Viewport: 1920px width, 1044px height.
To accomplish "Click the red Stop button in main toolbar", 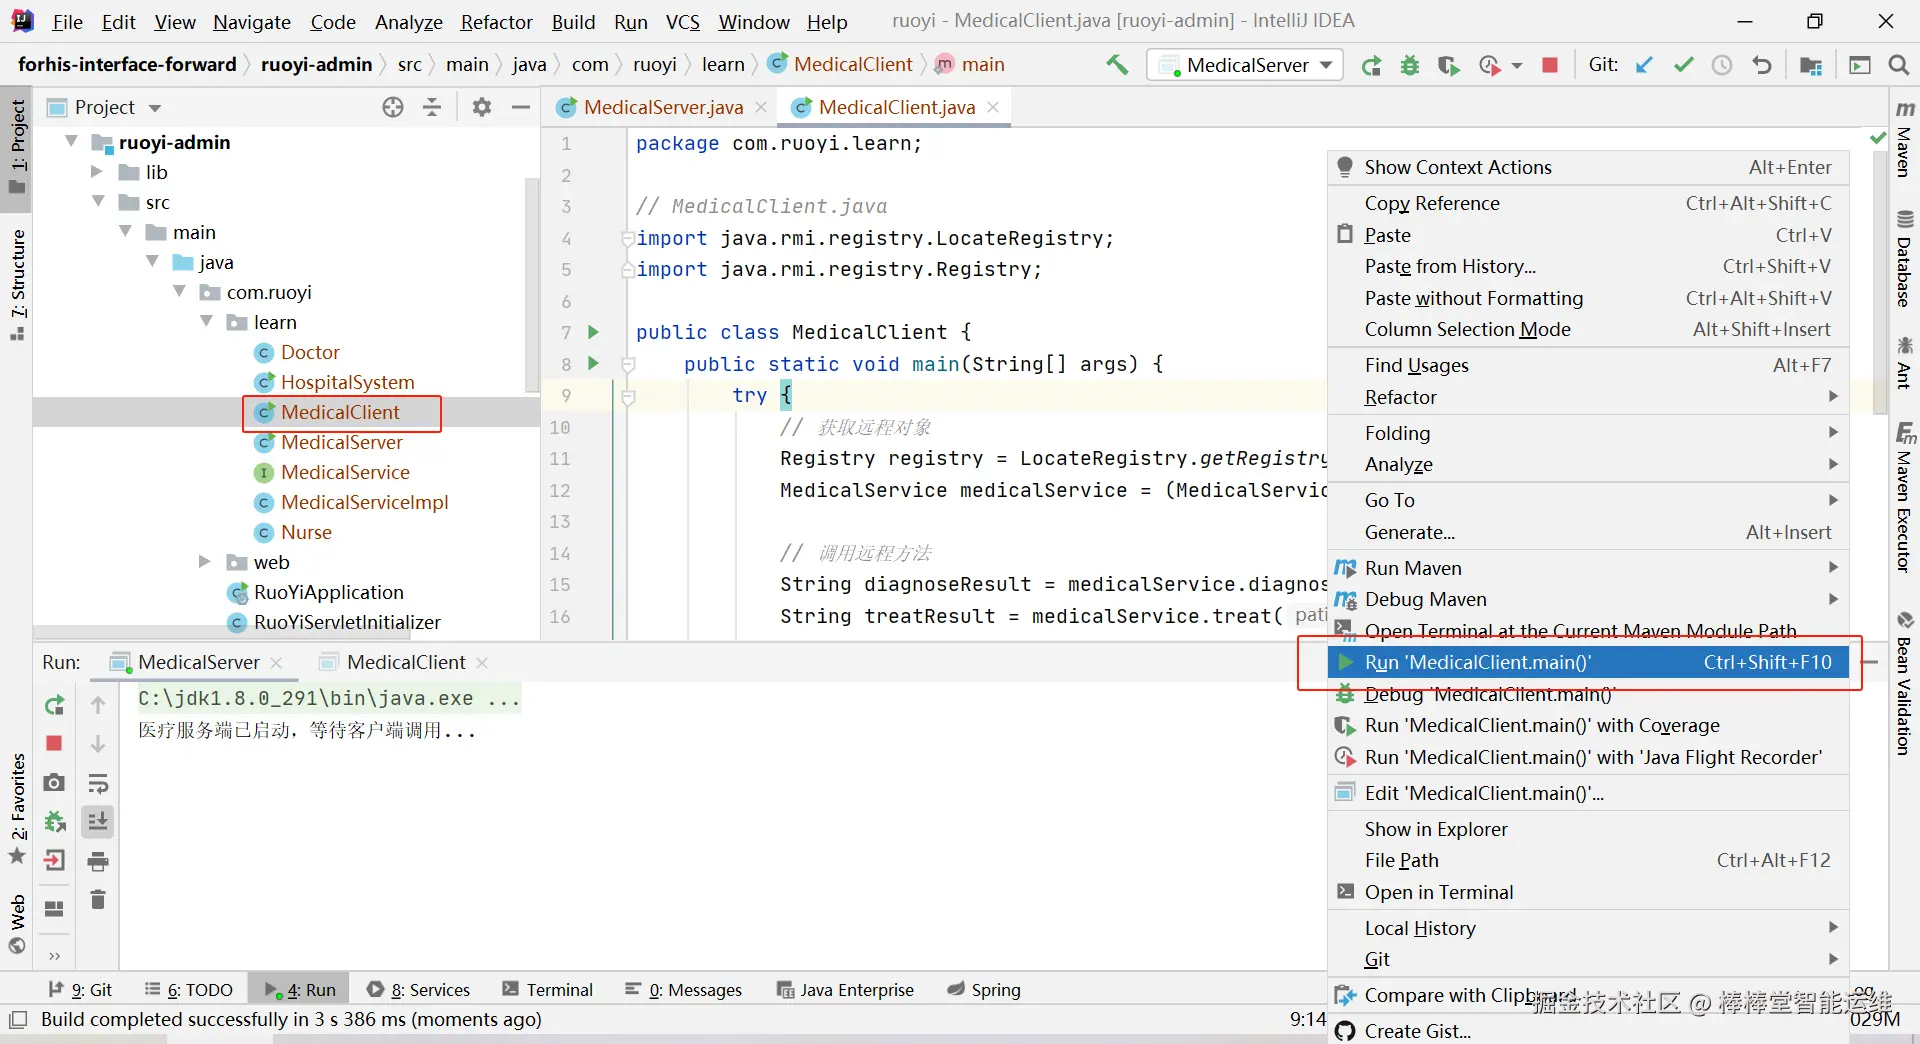I will coord(1550,65).
